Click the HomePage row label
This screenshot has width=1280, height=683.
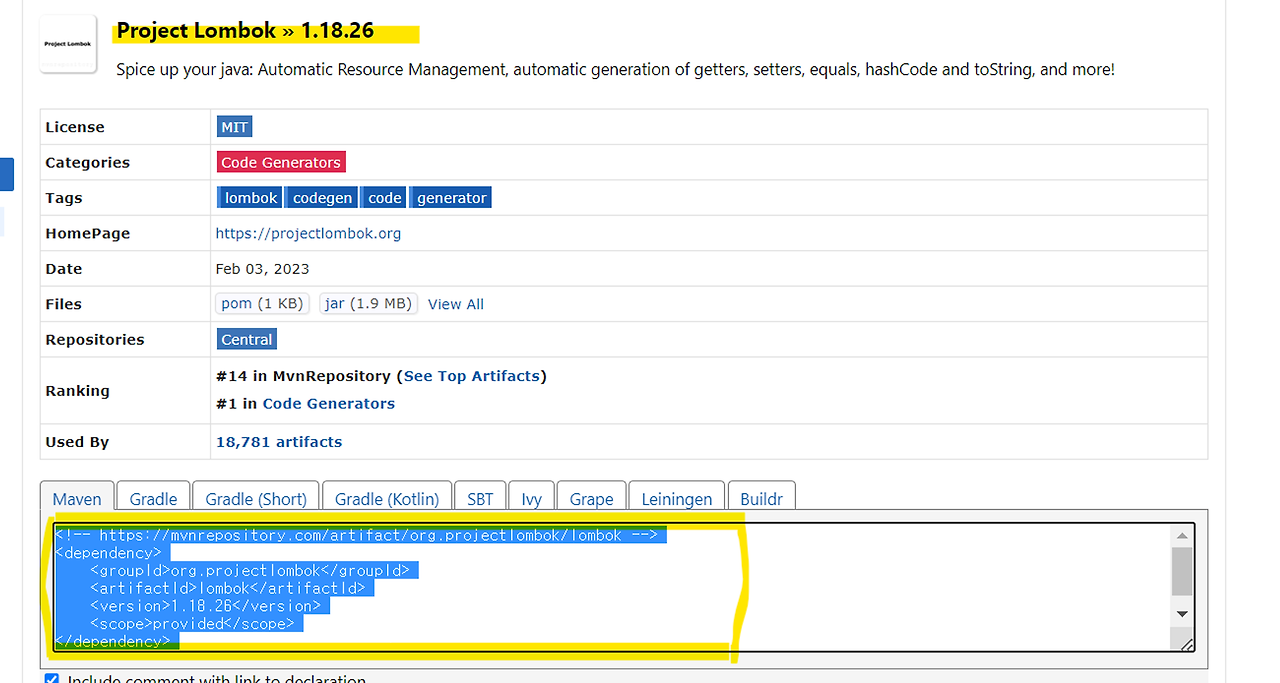[88, 233]
